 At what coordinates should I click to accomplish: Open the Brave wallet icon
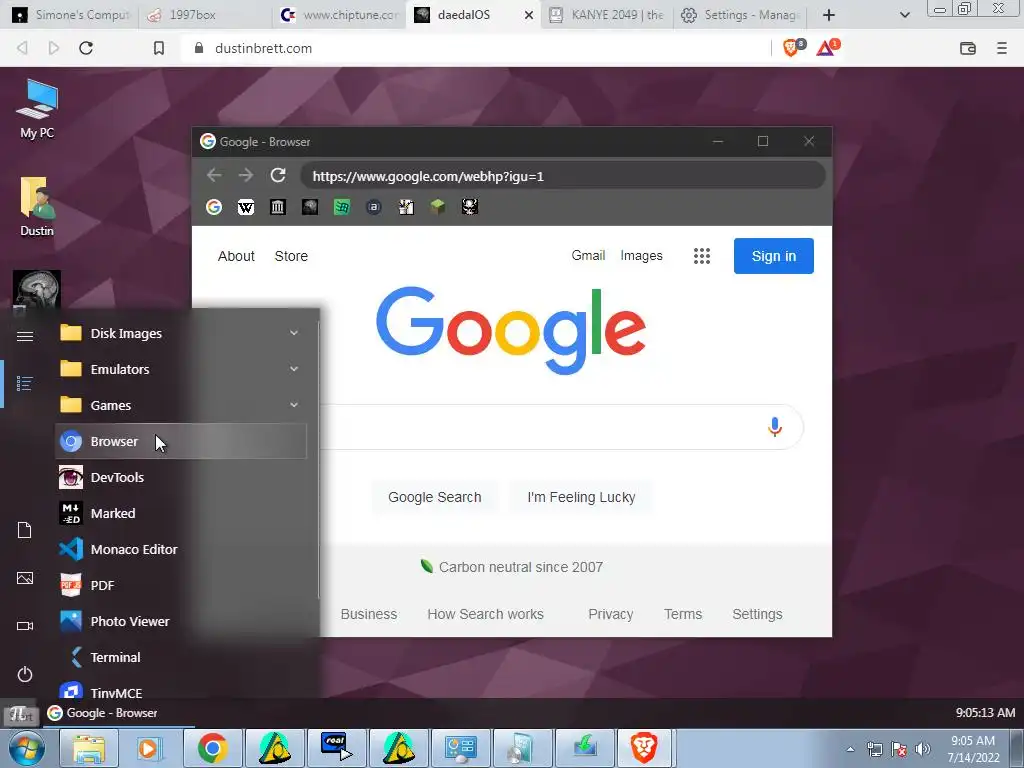pyautogui.click(x=968, y=48)
